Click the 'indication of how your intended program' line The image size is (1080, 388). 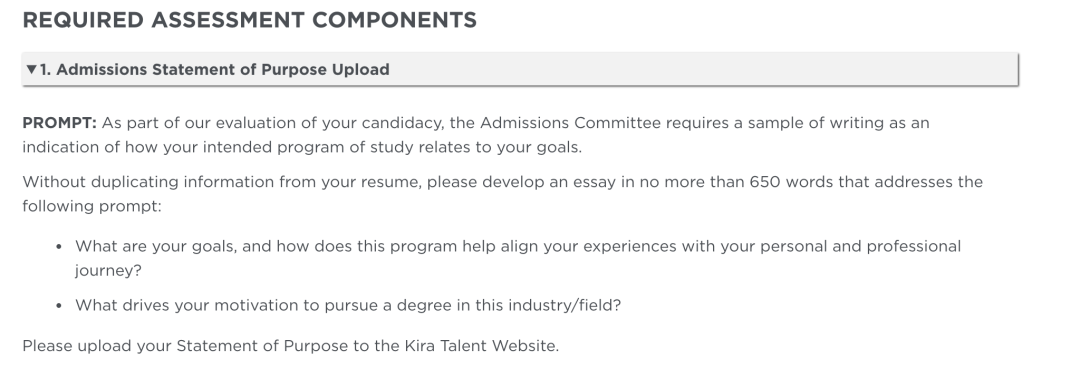pyautogui.click(x=302, y=147)
